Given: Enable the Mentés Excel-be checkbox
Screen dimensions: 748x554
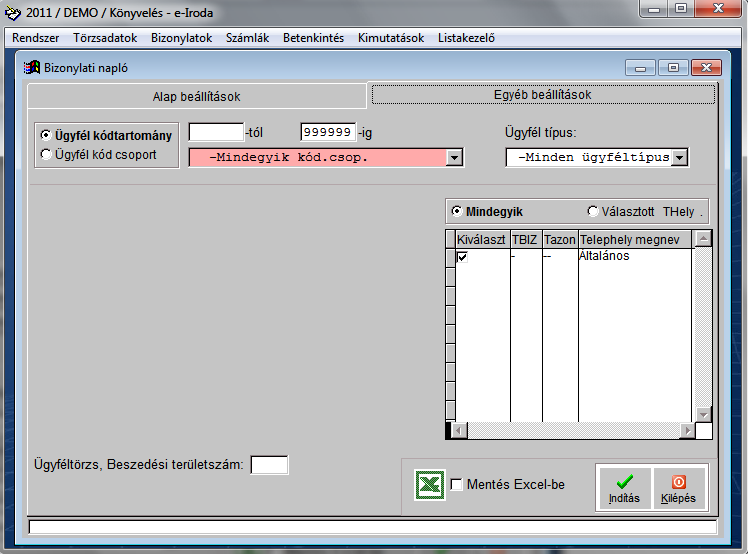Looking at the screenshot, I should coord(457,485).
